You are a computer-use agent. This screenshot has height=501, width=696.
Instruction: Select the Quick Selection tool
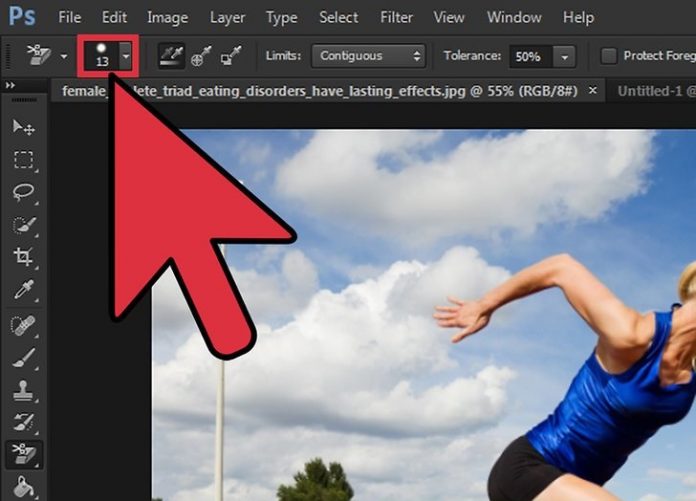coord(23,225)
